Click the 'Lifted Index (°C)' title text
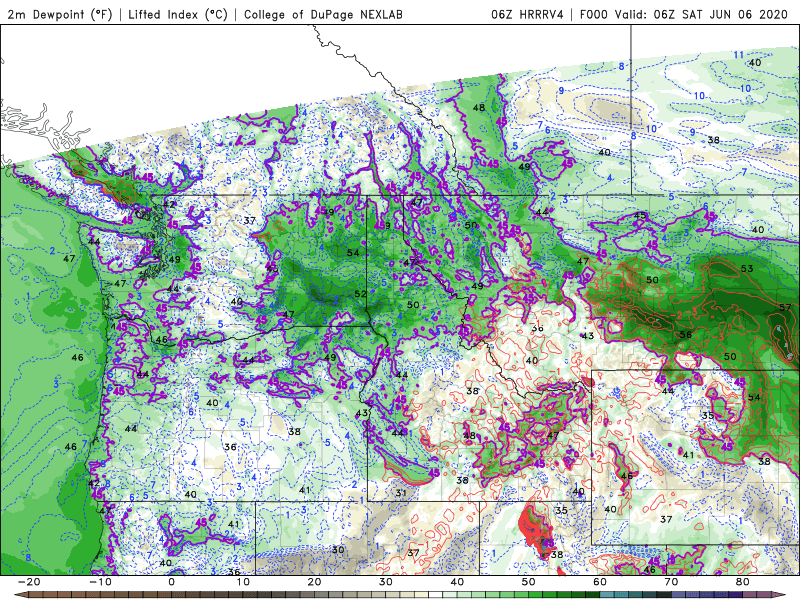This screenshot has width=800, height=600. (178, 14)
